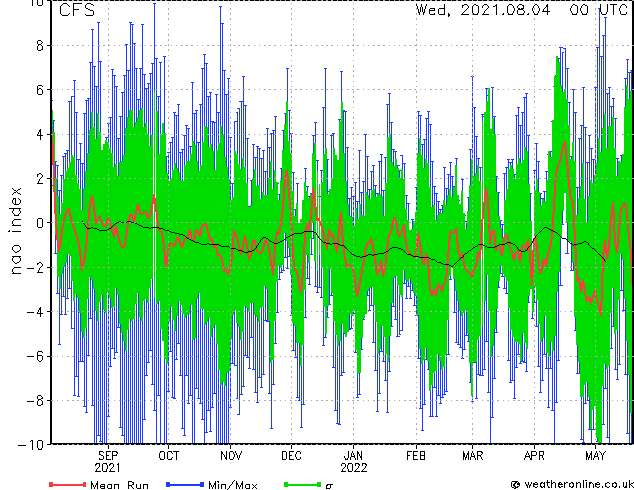Click the CFS model label

coord(77,10)
